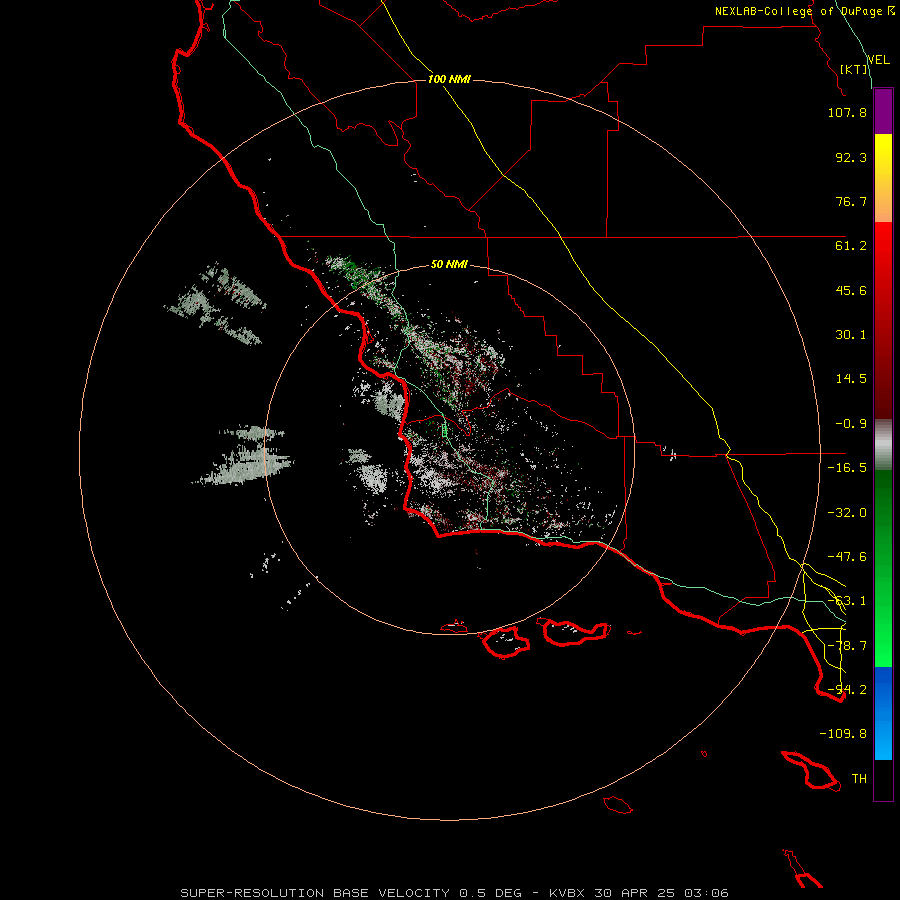Click the 76.7 velocity scale value
The height and width of the screenshot is (900, 900).
(x=851, y=201)
